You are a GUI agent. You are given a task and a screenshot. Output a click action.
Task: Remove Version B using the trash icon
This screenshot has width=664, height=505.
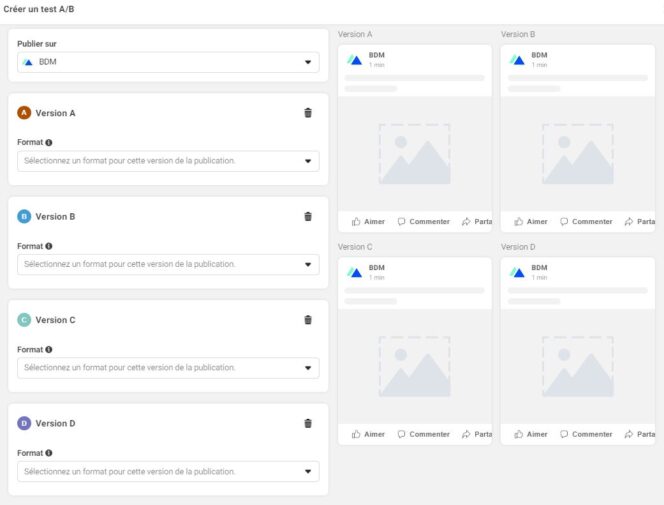coord(308,216)
